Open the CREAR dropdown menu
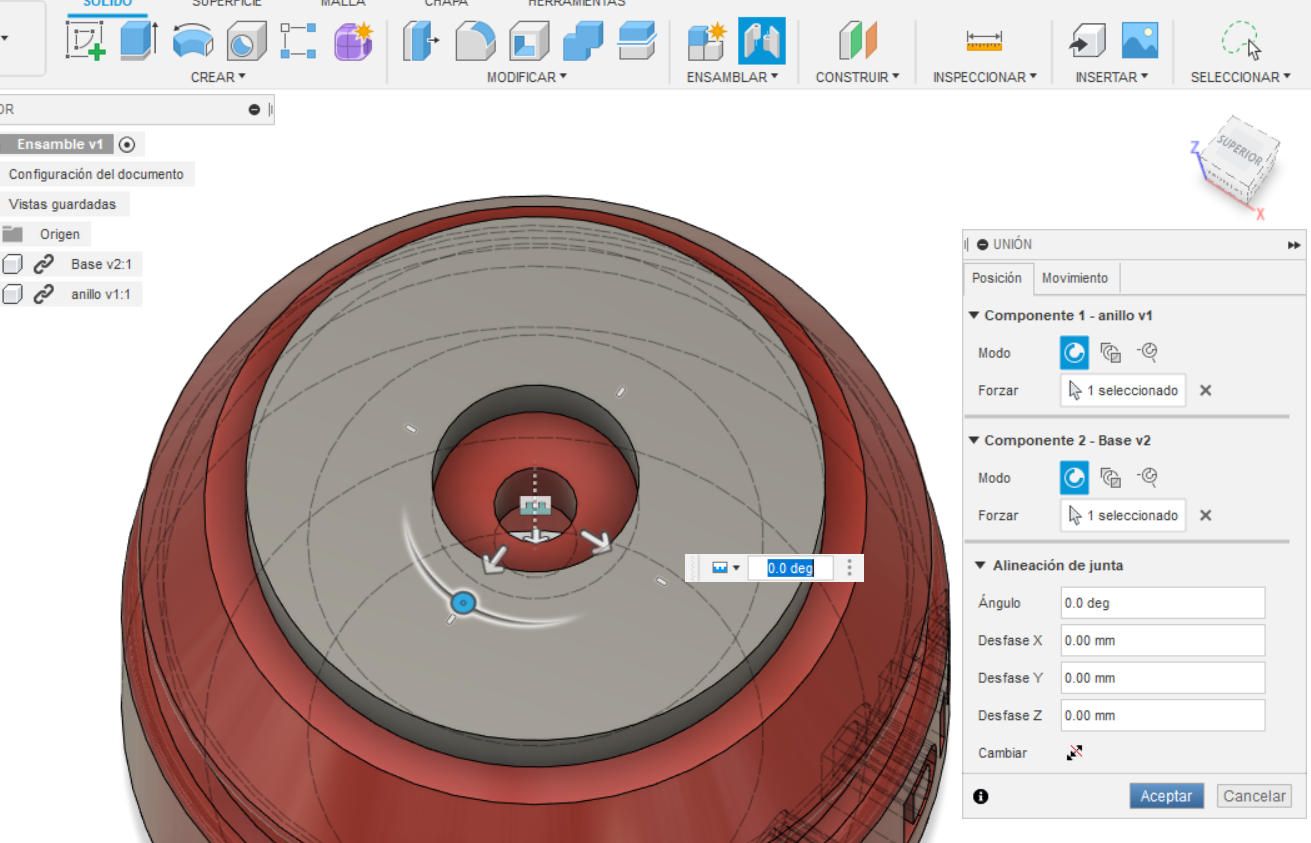The width and height of the screenshot is (1311, 843). pos(218,77)
